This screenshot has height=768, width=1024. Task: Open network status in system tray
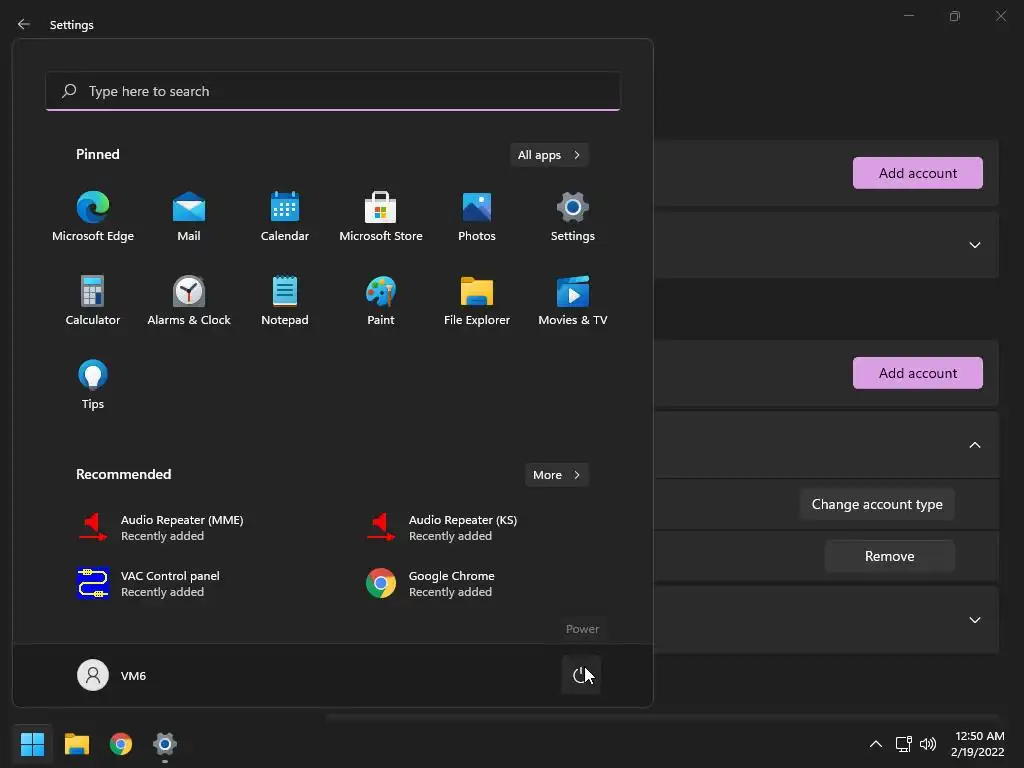coord(904,744)
